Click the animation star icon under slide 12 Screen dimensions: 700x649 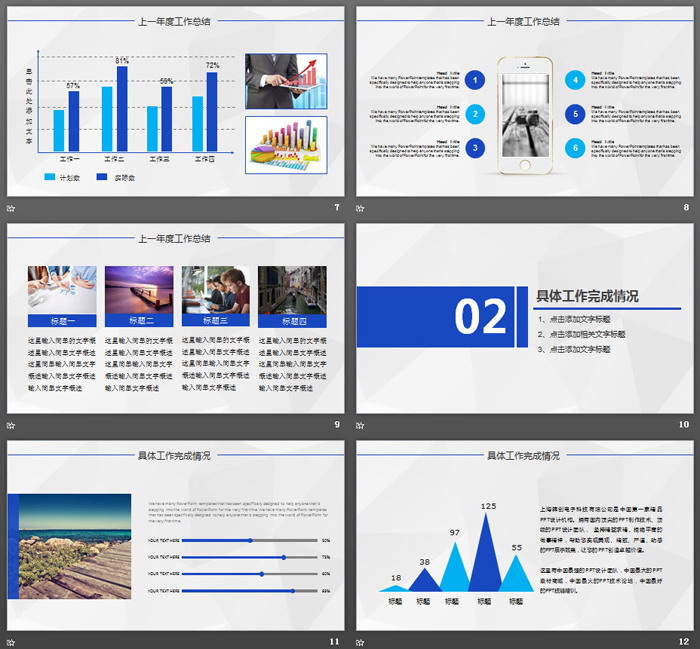360,643
